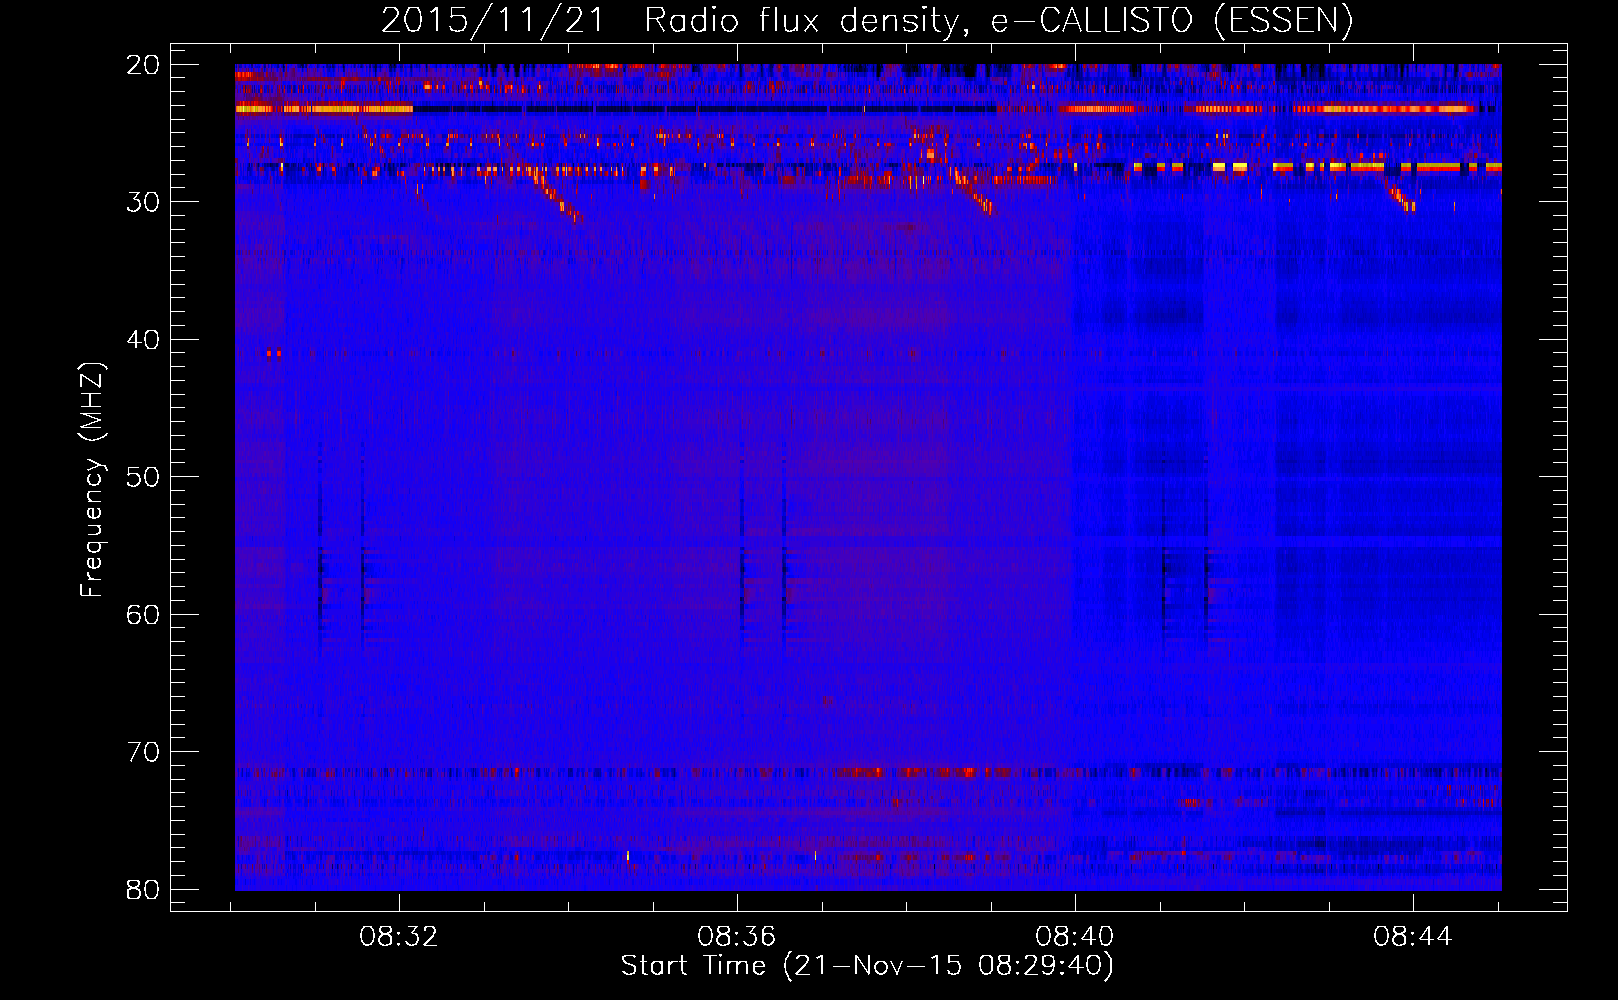Click the 'Frequency (MHZ)' axis label
This screenshot has height=1000, width=1618.
tap(92, 480)
